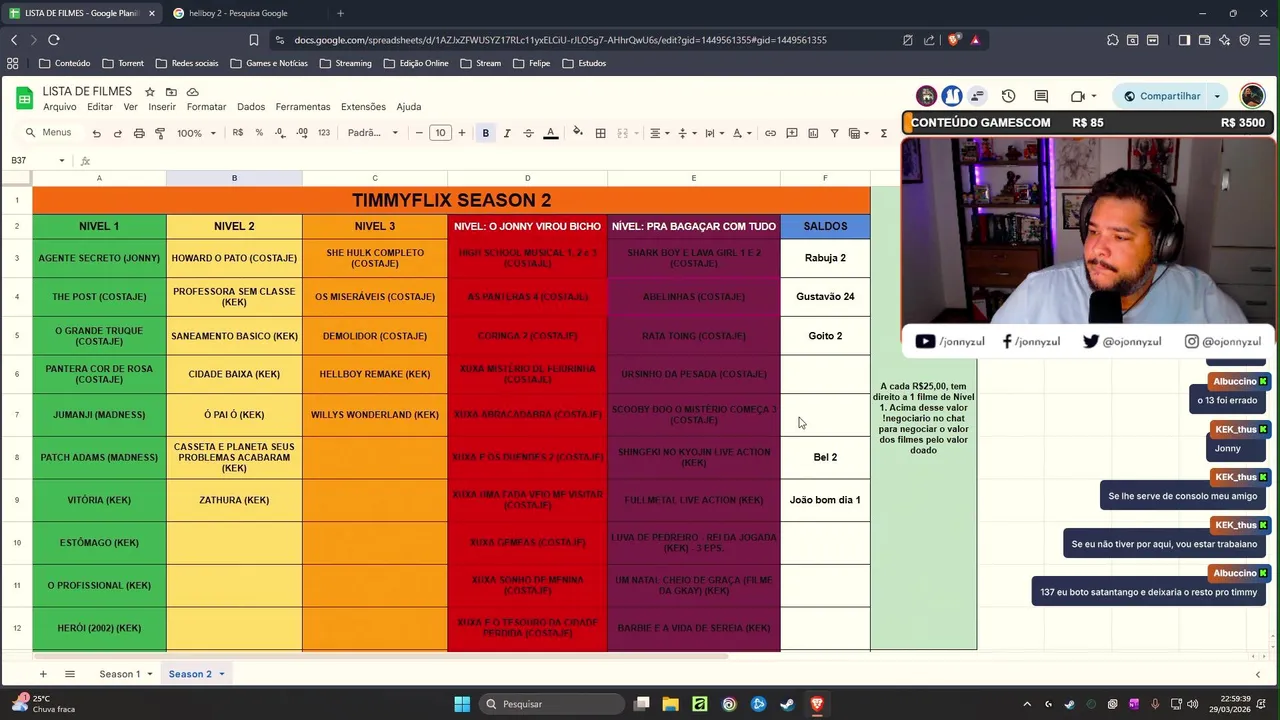This screenshot has height=720, width=1280.
Task: Create a filter with funnel icon
Action: click(834, 133)
